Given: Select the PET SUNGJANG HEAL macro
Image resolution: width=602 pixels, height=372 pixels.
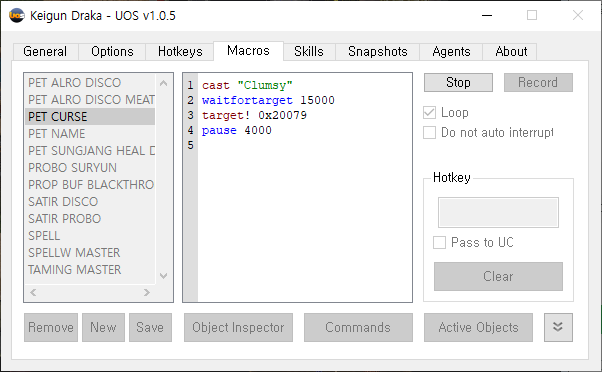Looking at the screenshot, I should (90, 150).
